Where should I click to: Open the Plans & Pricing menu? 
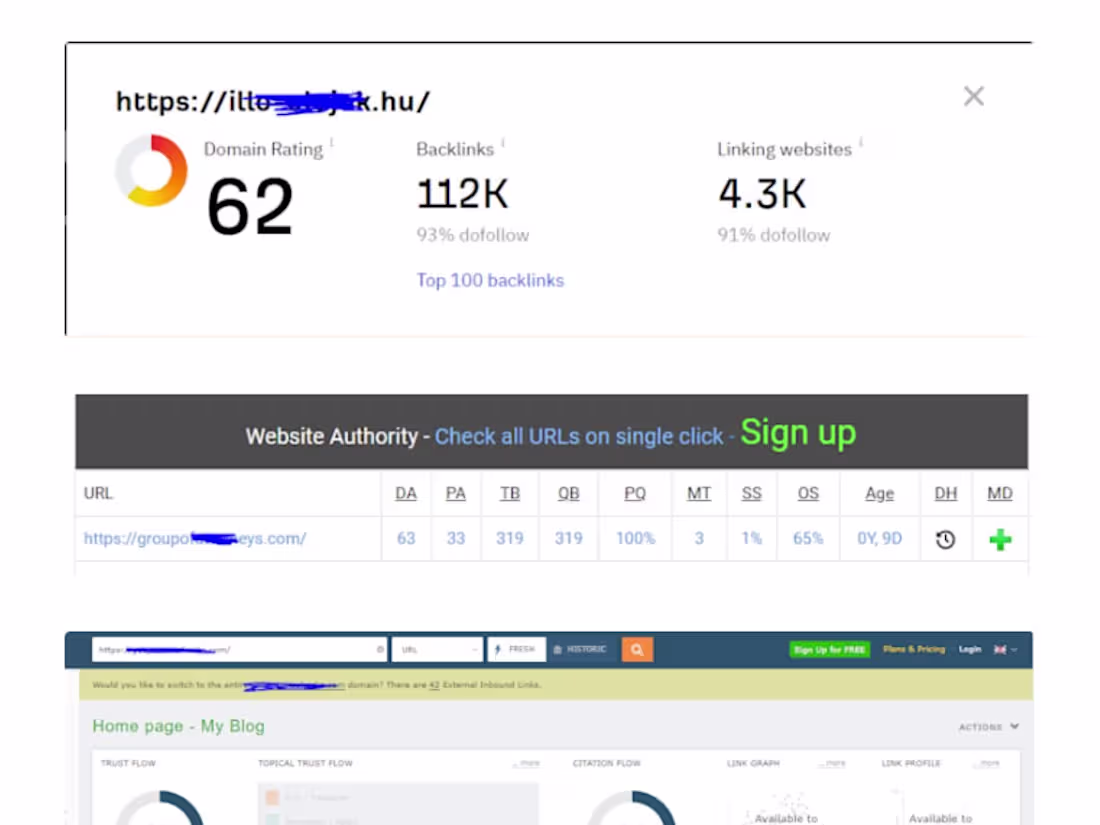click(x=913, y=649)
